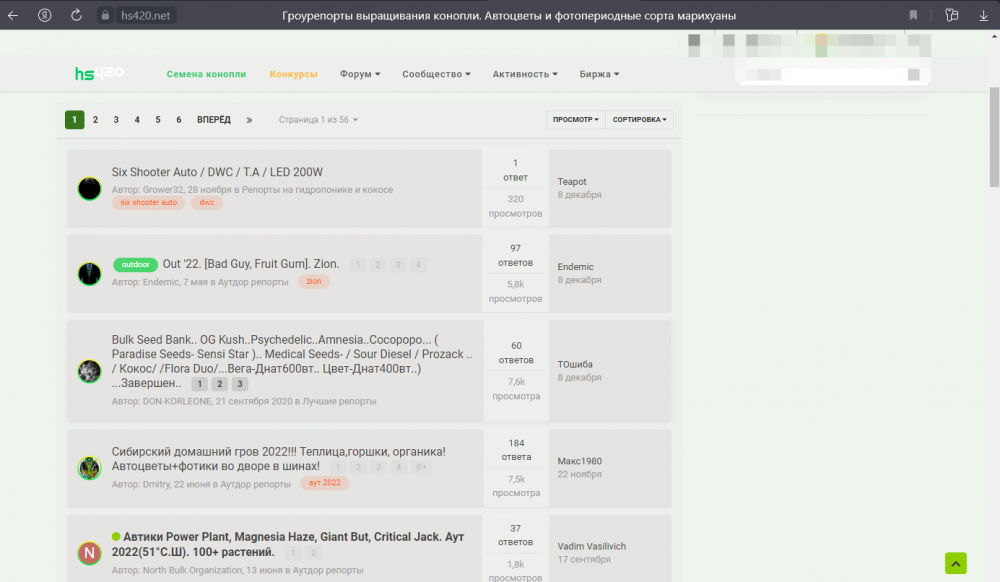Image resolution: width=1000 pixels, height=582 pixels.
Task: Click the 'outdoor' green tag badge
Action: [135, 265]
